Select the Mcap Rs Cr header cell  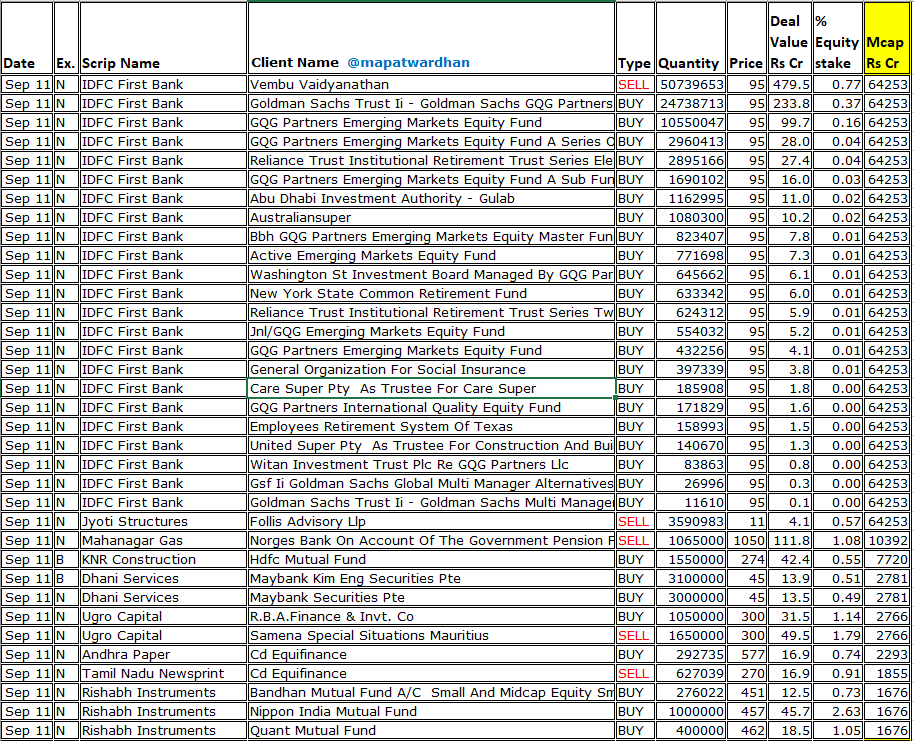[x=887, y=38]
